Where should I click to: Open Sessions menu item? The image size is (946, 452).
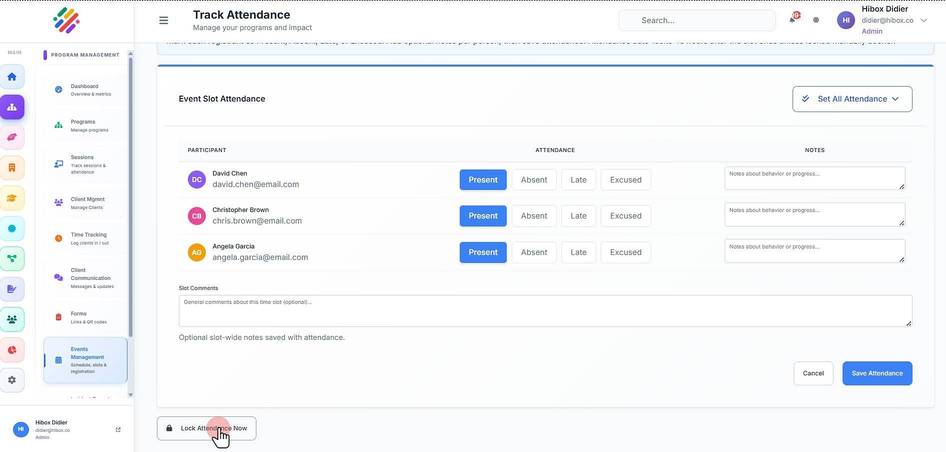[85, 164]
